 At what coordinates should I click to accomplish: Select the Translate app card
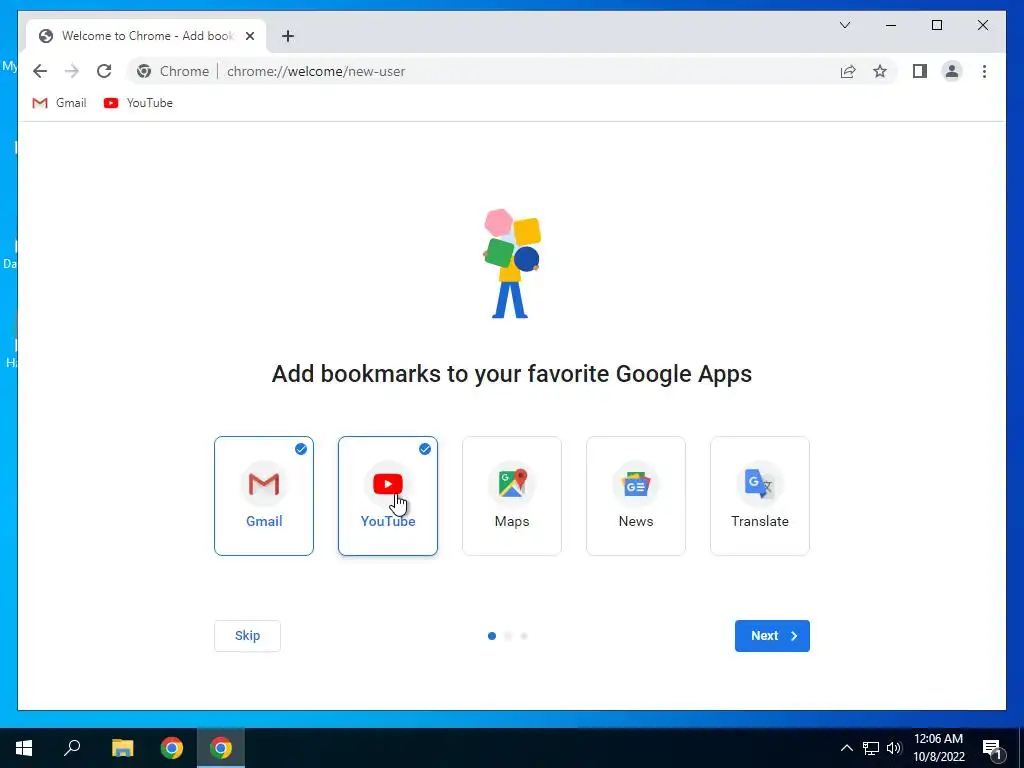[760, 496]
